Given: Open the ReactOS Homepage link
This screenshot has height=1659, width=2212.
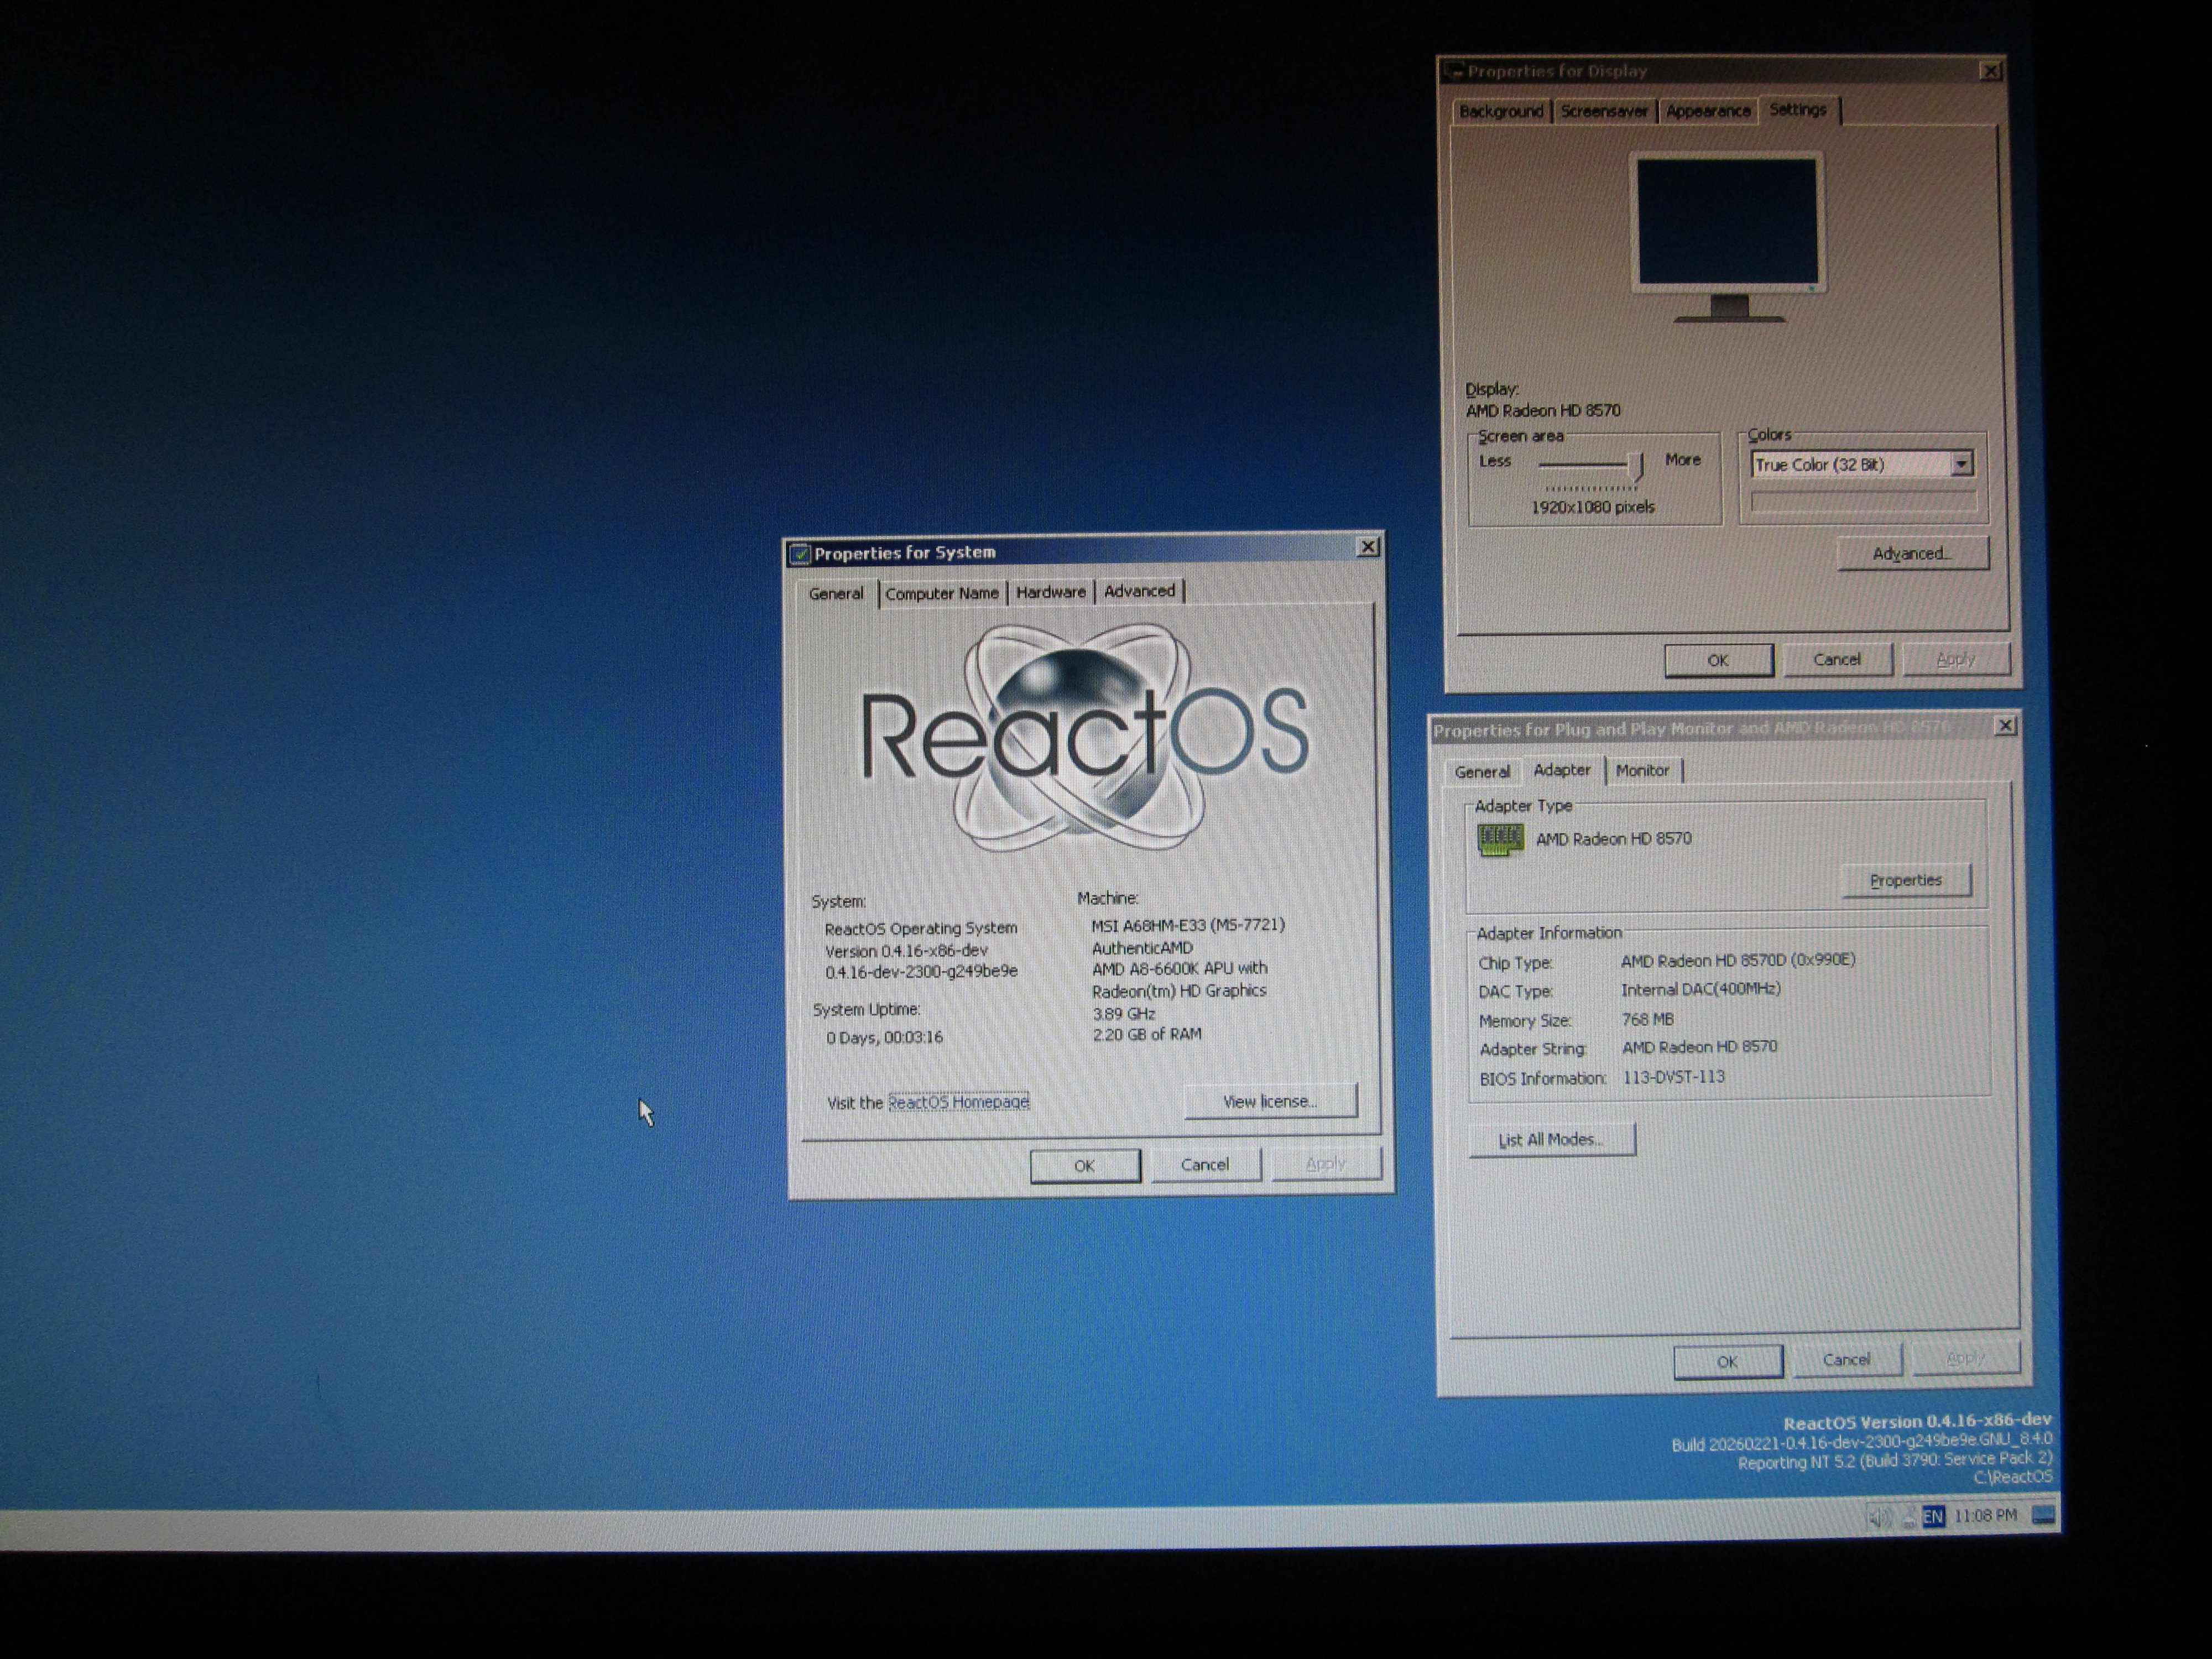Looking at the screenshot, I should point(958,1102).
